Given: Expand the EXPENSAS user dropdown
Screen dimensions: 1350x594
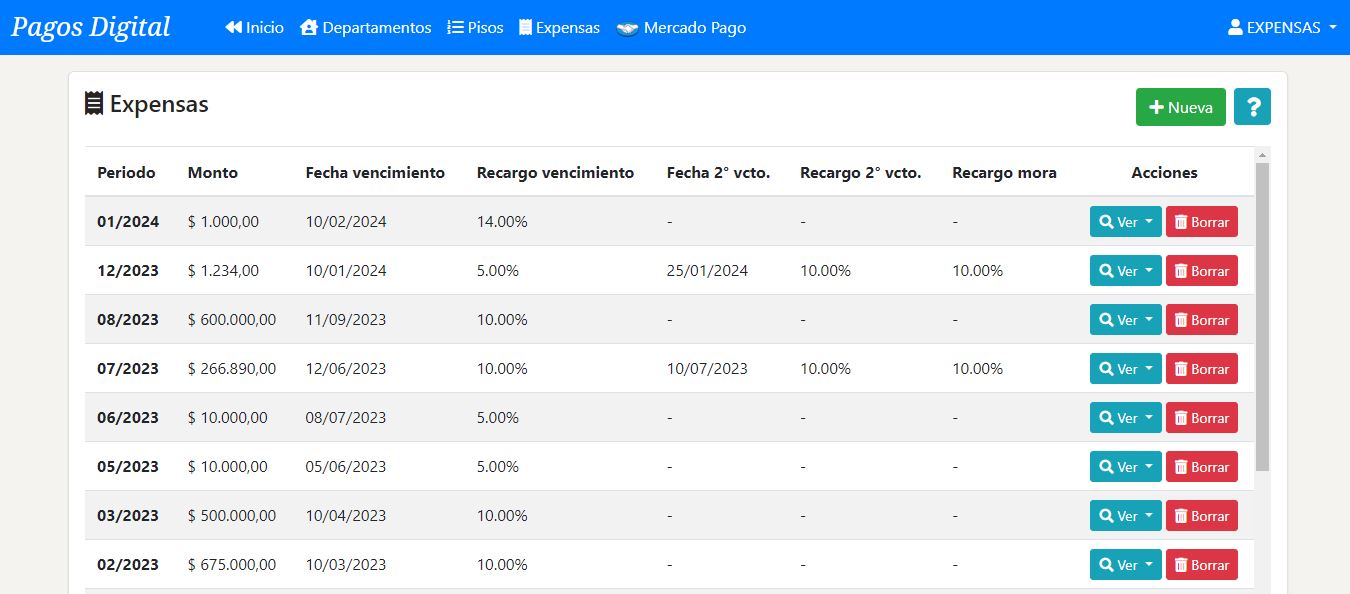Looking at the screenshot, I should pyautogui.click(x=1282, y=28).
